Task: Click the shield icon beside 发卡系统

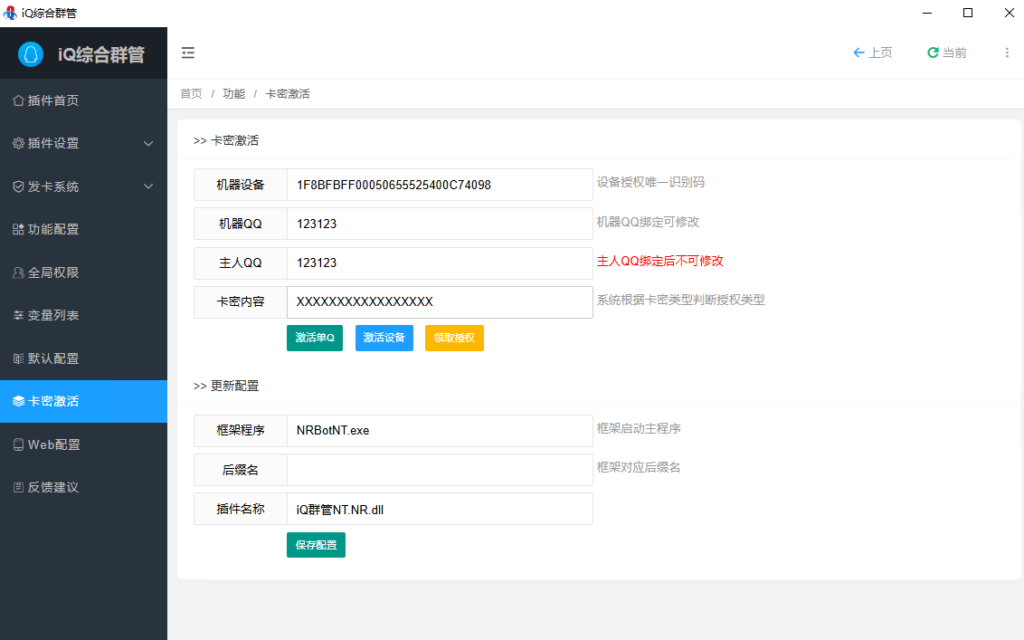Action: click(18, 186)
